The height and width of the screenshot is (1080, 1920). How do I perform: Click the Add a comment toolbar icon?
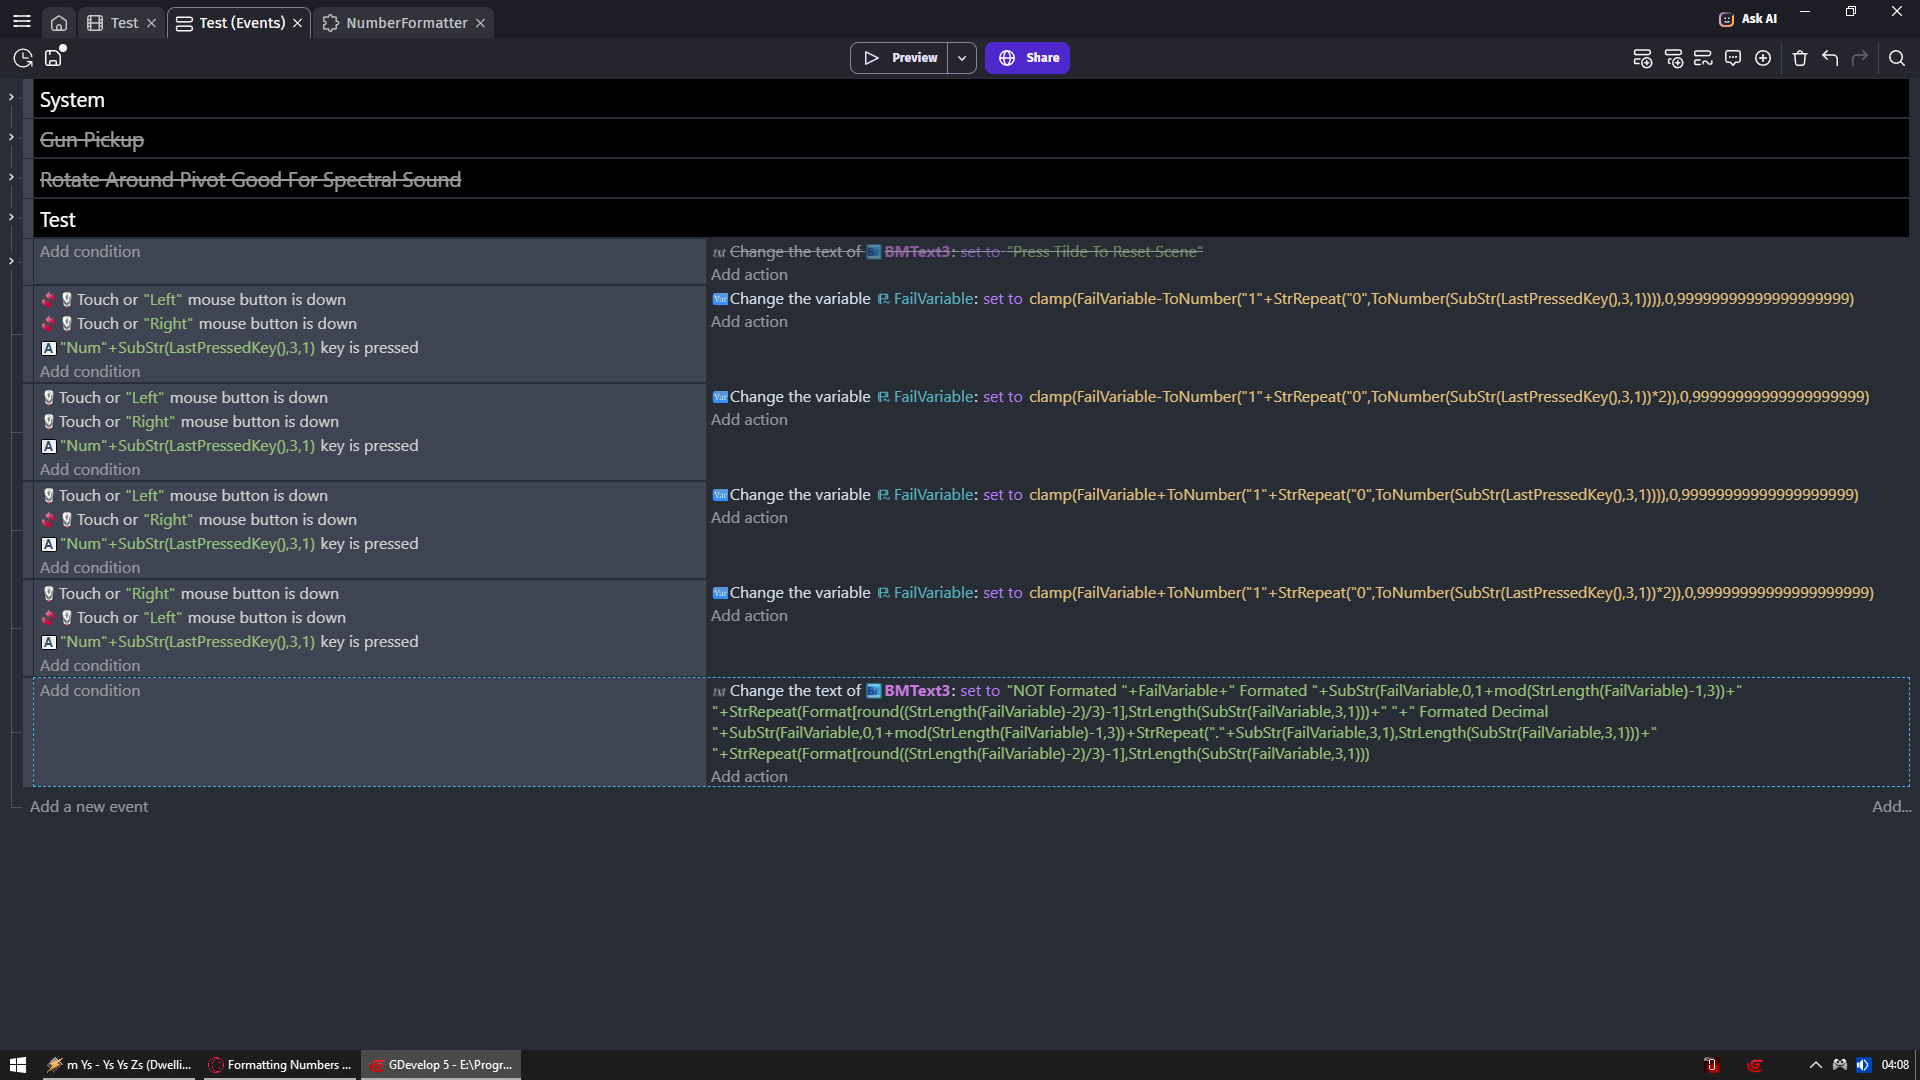[1733, 58]
